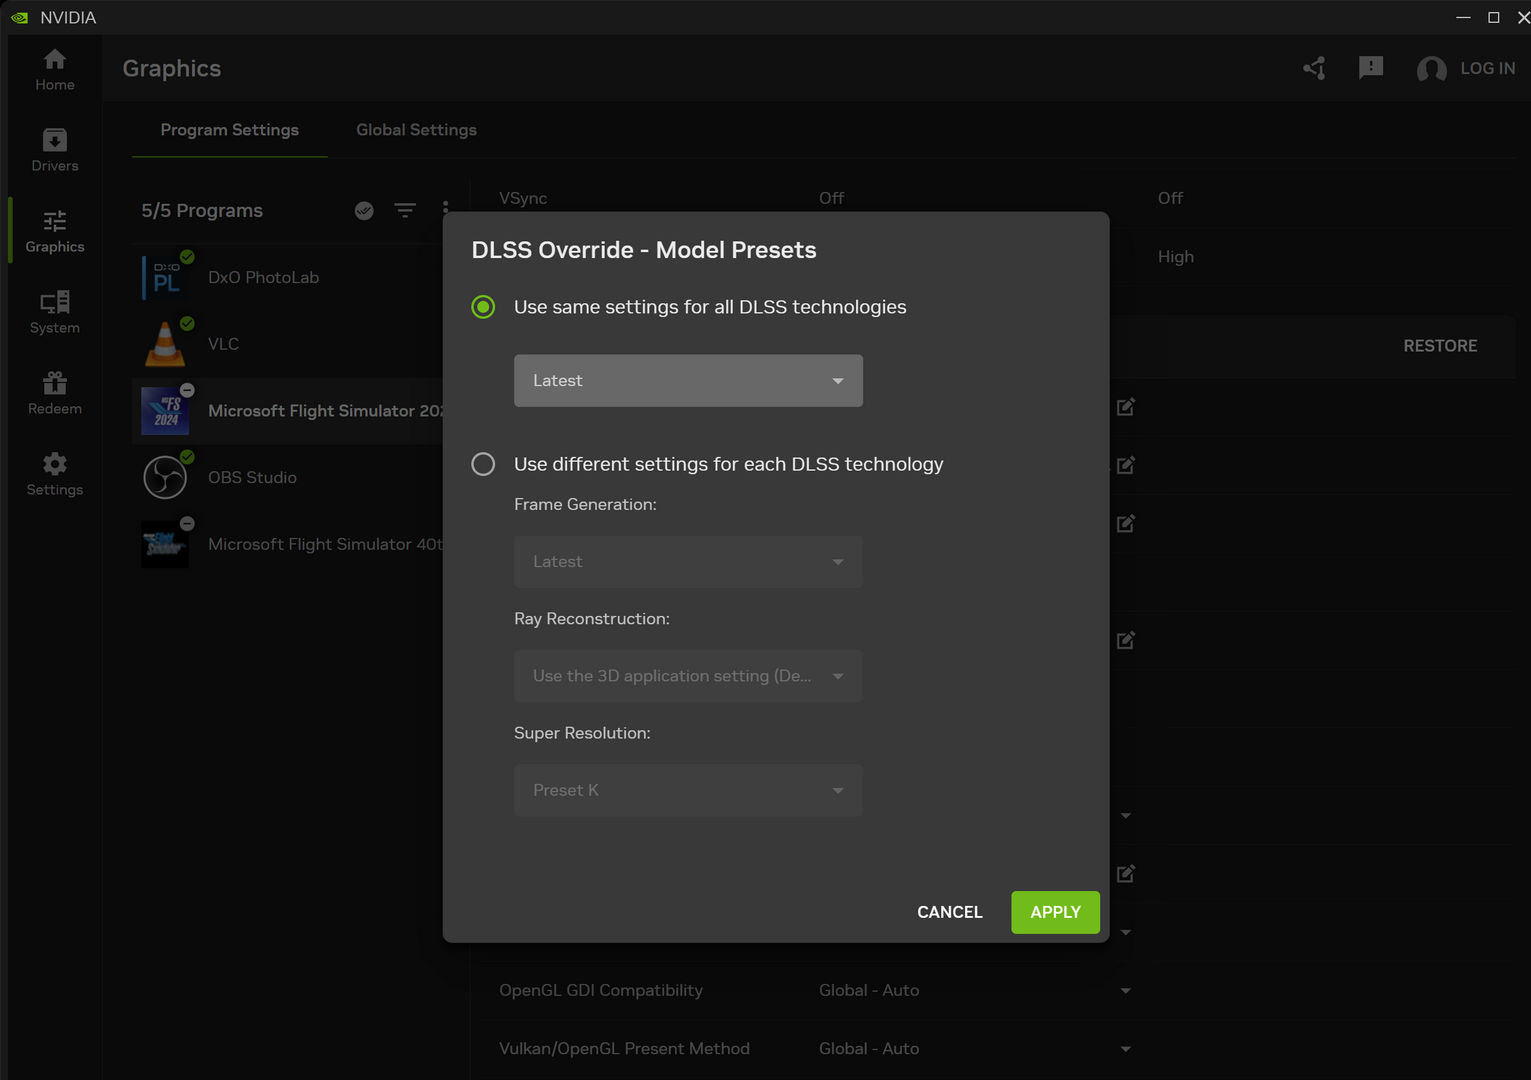
Task: Open the Latest preset dropdown
Action: pos(688,381)
